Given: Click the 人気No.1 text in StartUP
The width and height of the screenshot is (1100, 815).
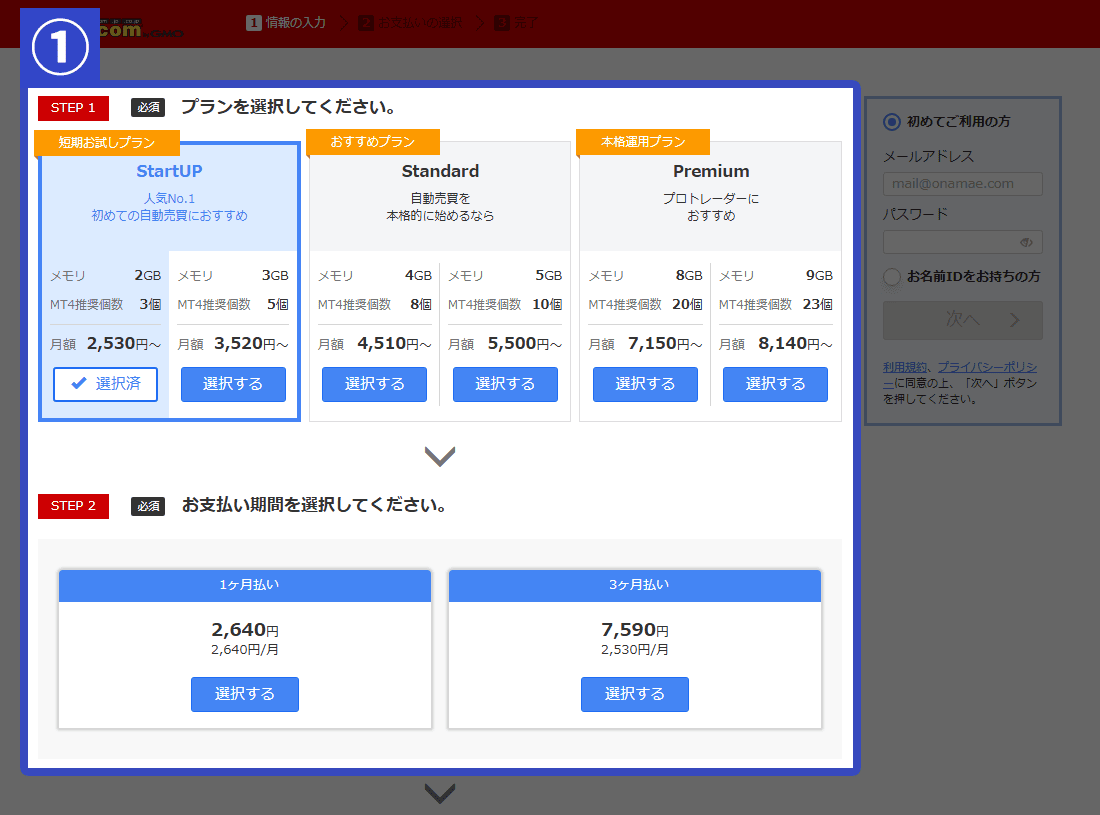Looking at the screenshot, I should (169, 198).
